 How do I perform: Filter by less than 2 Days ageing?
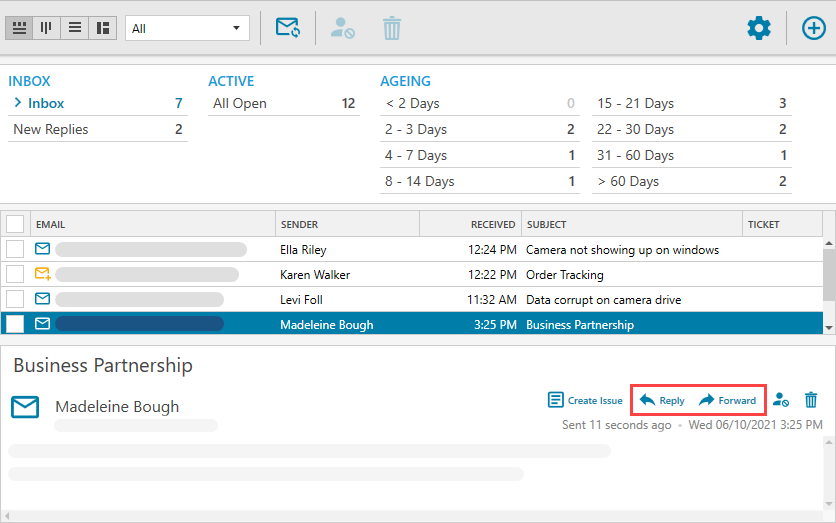click(479, 103)
